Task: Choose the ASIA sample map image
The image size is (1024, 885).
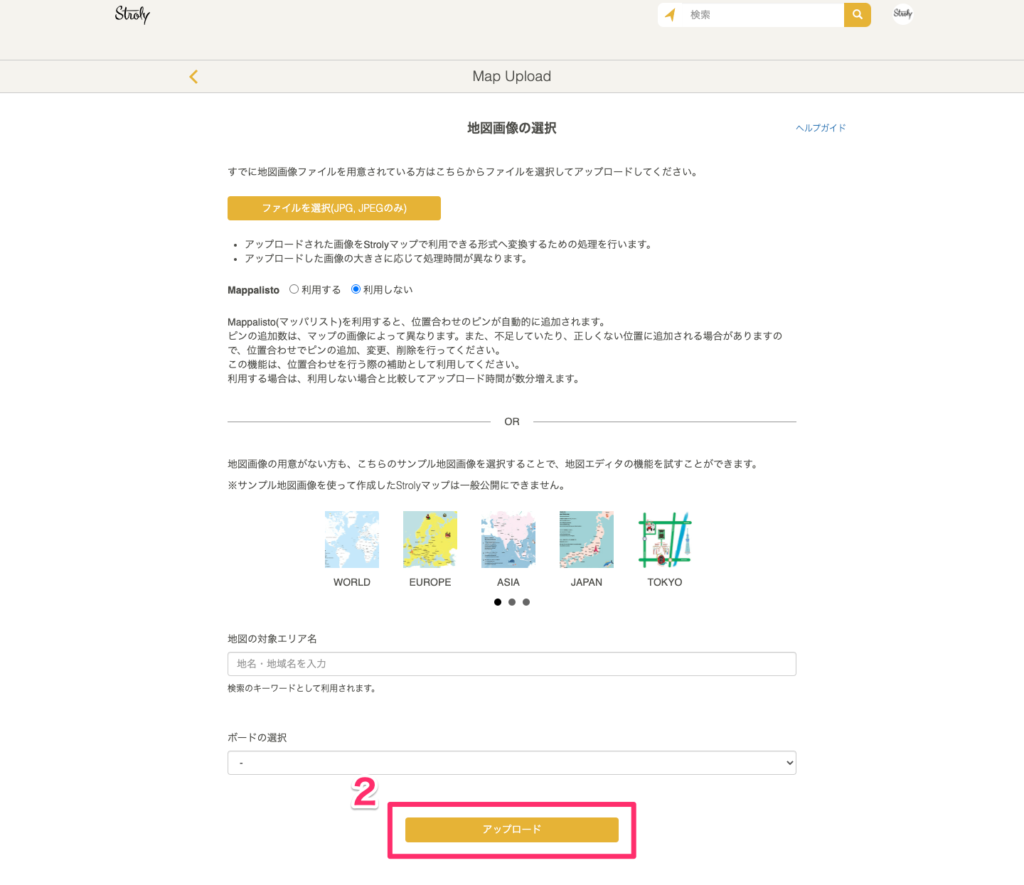Action: click(508, 540)
